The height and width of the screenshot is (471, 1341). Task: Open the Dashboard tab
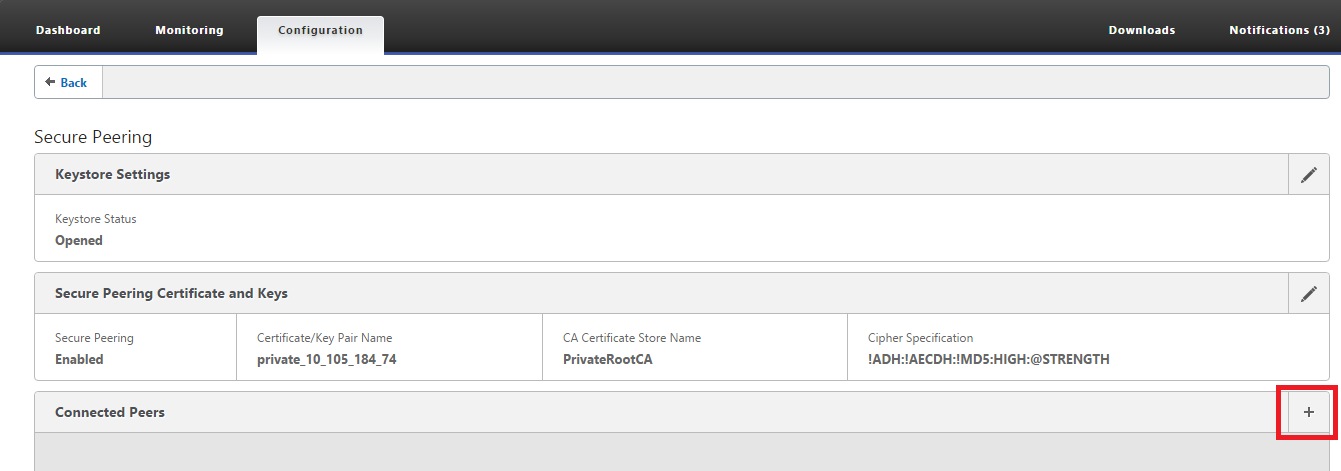pyautogui.click(x=68, y=30)
